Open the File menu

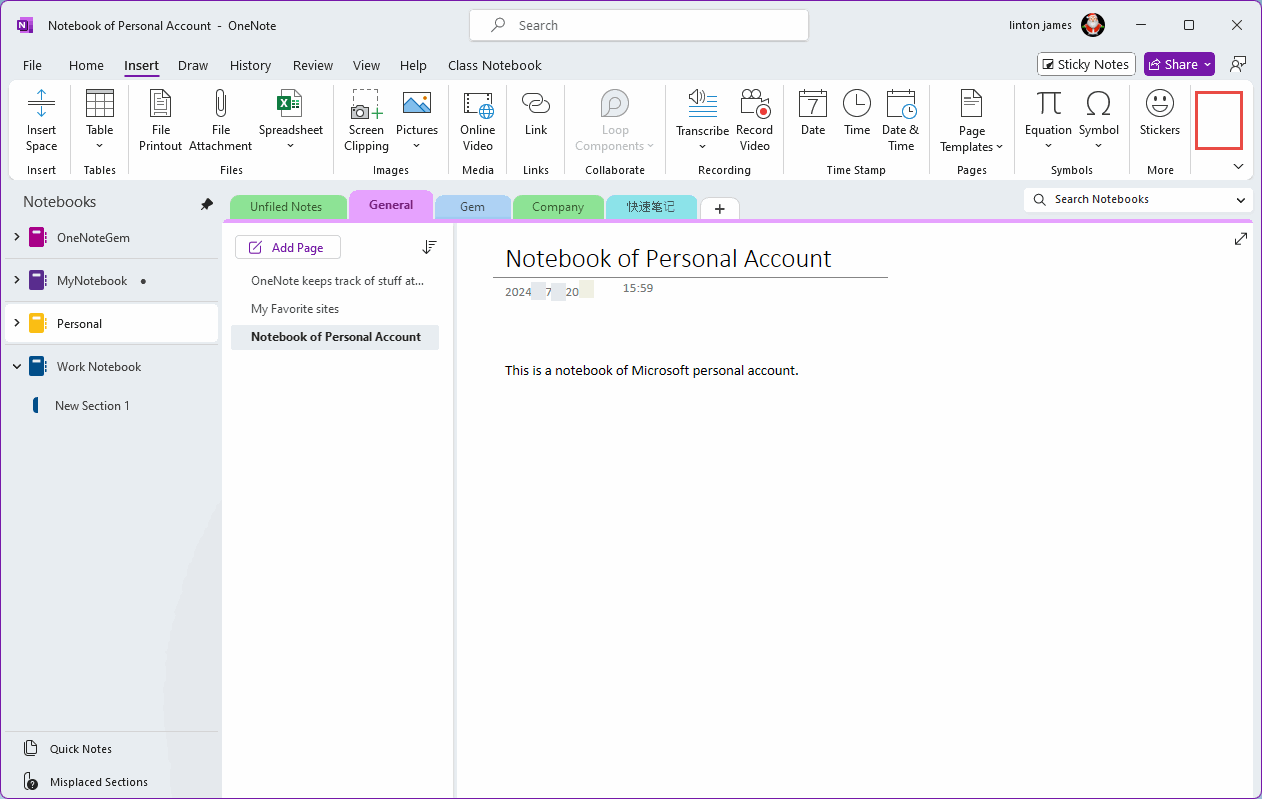click(x=32, y=65)
